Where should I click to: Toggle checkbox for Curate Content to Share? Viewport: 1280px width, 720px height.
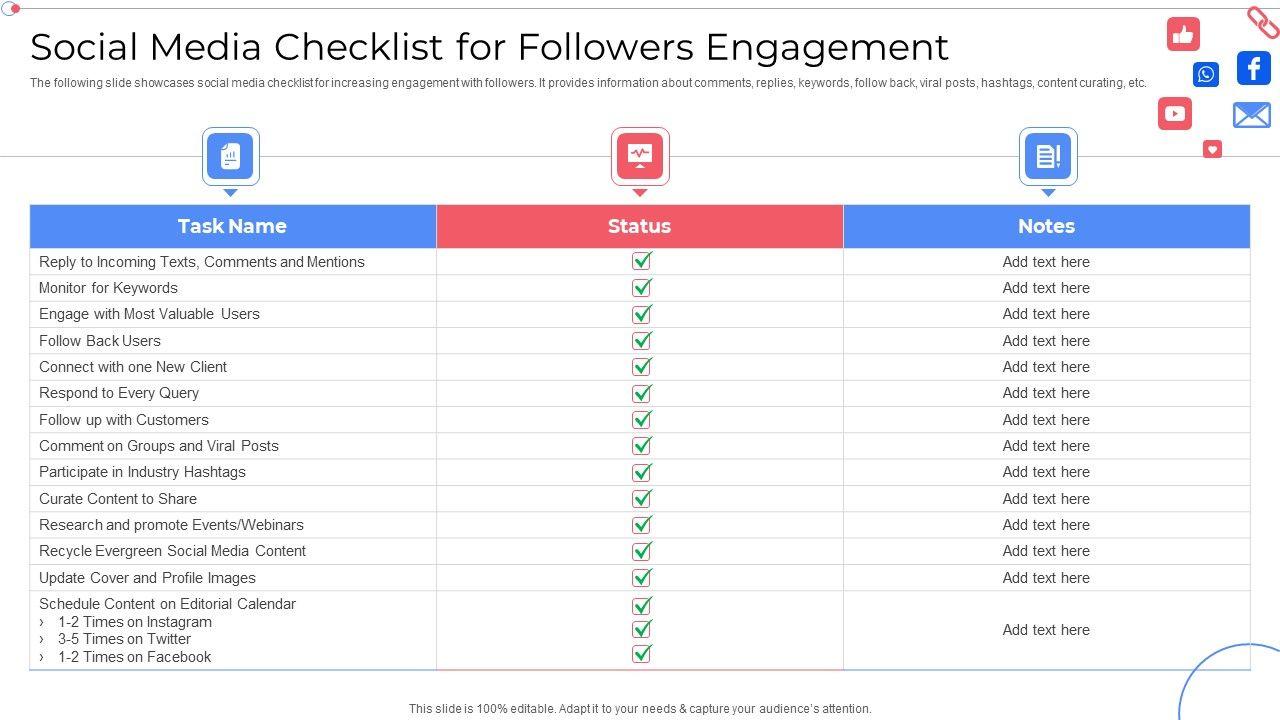pos(642,499)
